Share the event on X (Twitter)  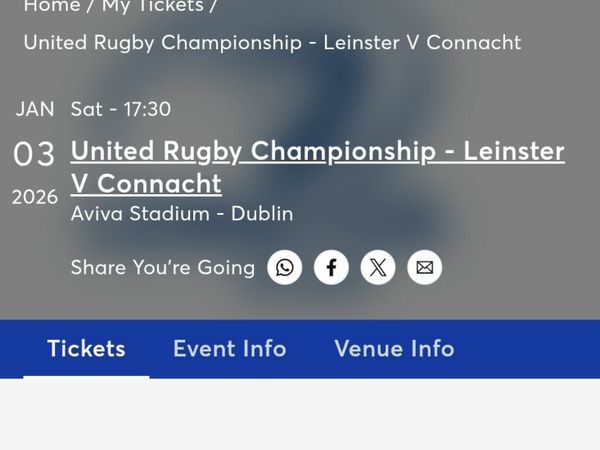point(378,268)
